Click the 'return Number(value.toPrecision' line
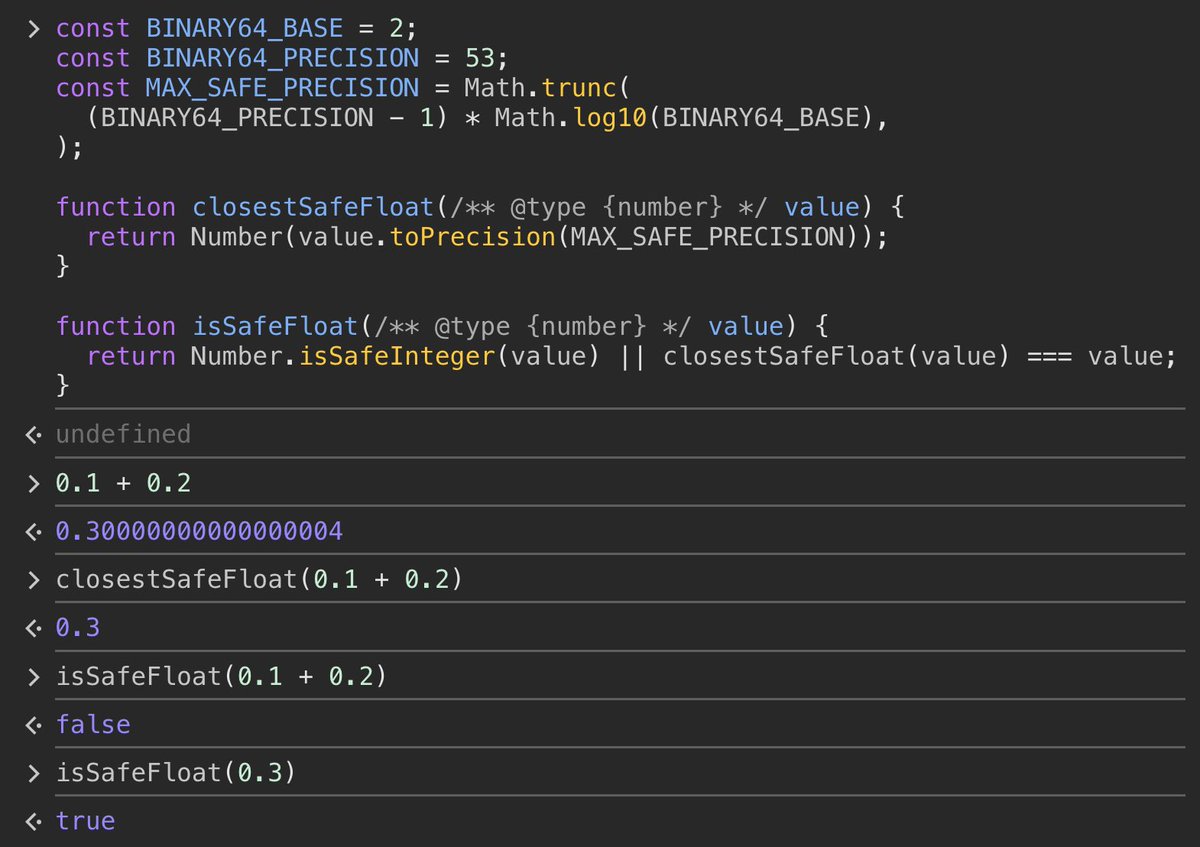1200x847 pixels. pos(487,237)
